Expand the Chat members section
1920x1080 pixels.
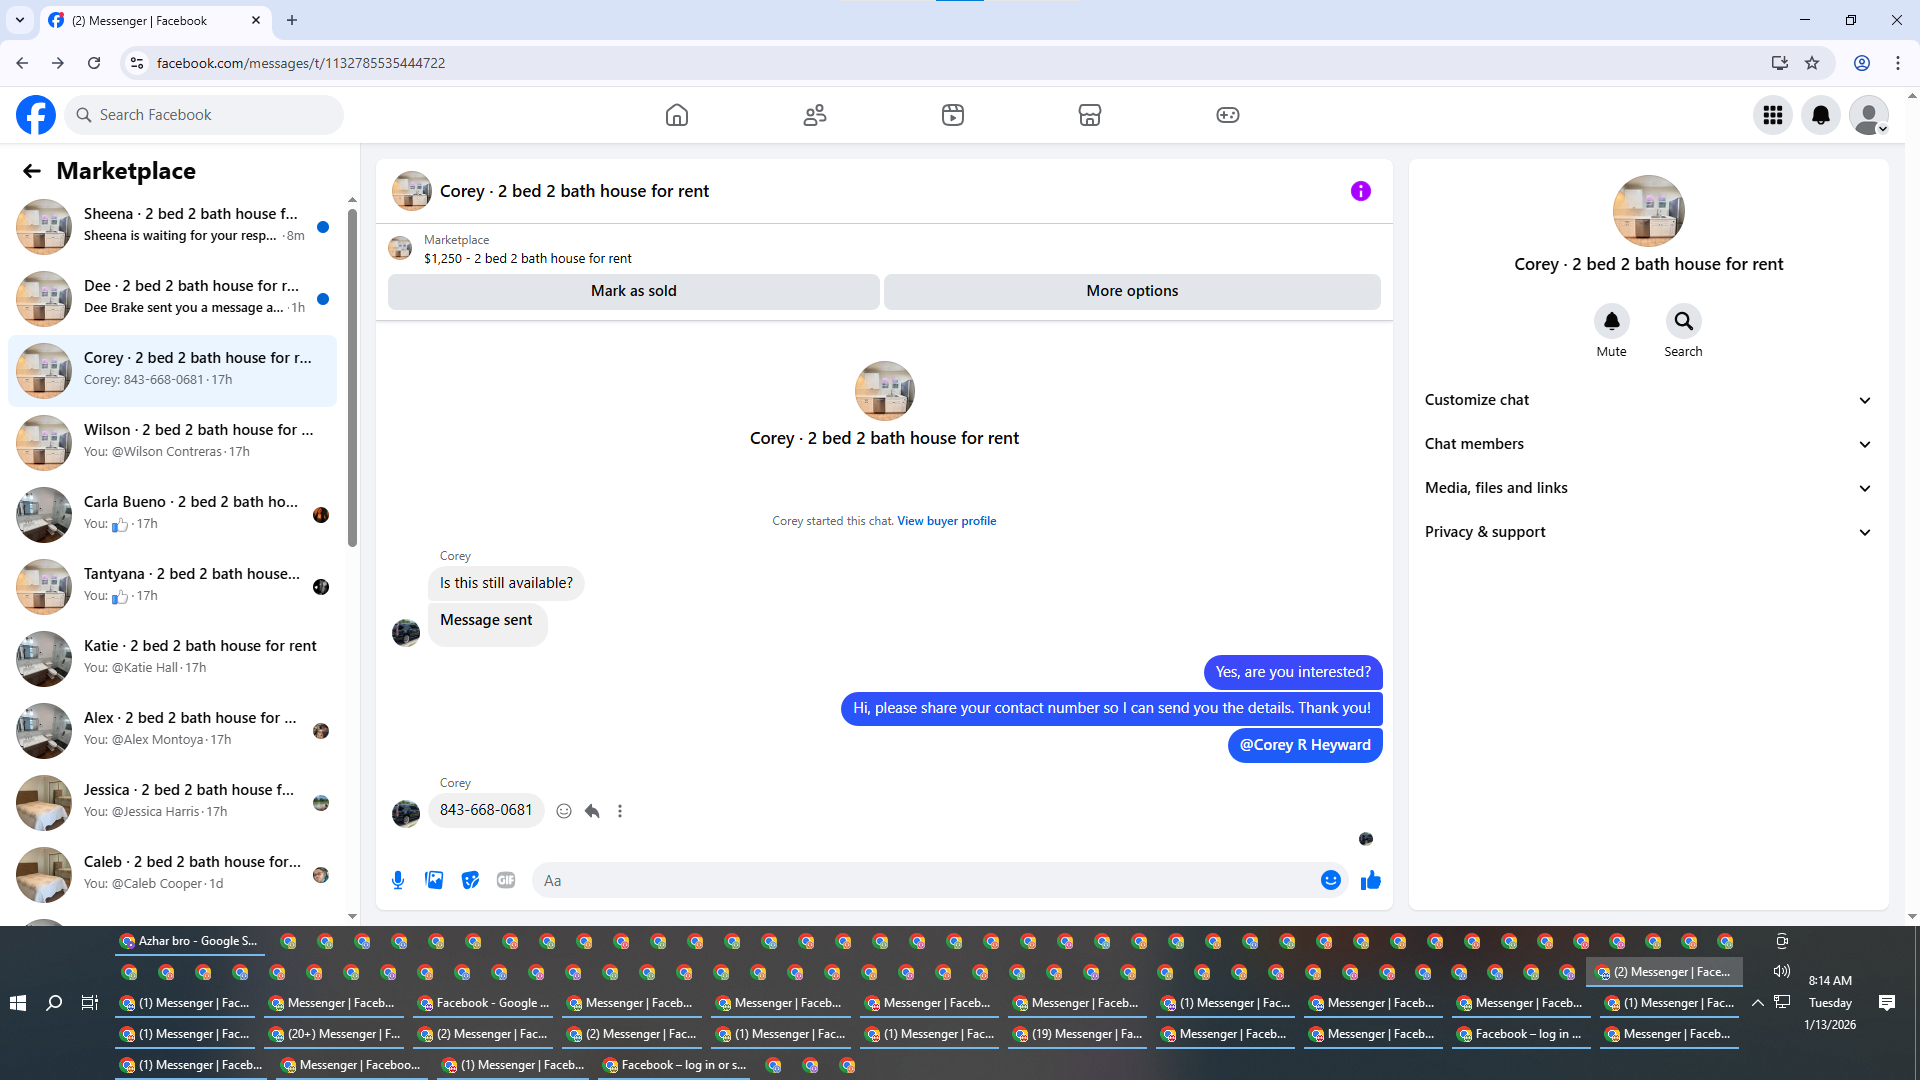(x=1647, y=444)
